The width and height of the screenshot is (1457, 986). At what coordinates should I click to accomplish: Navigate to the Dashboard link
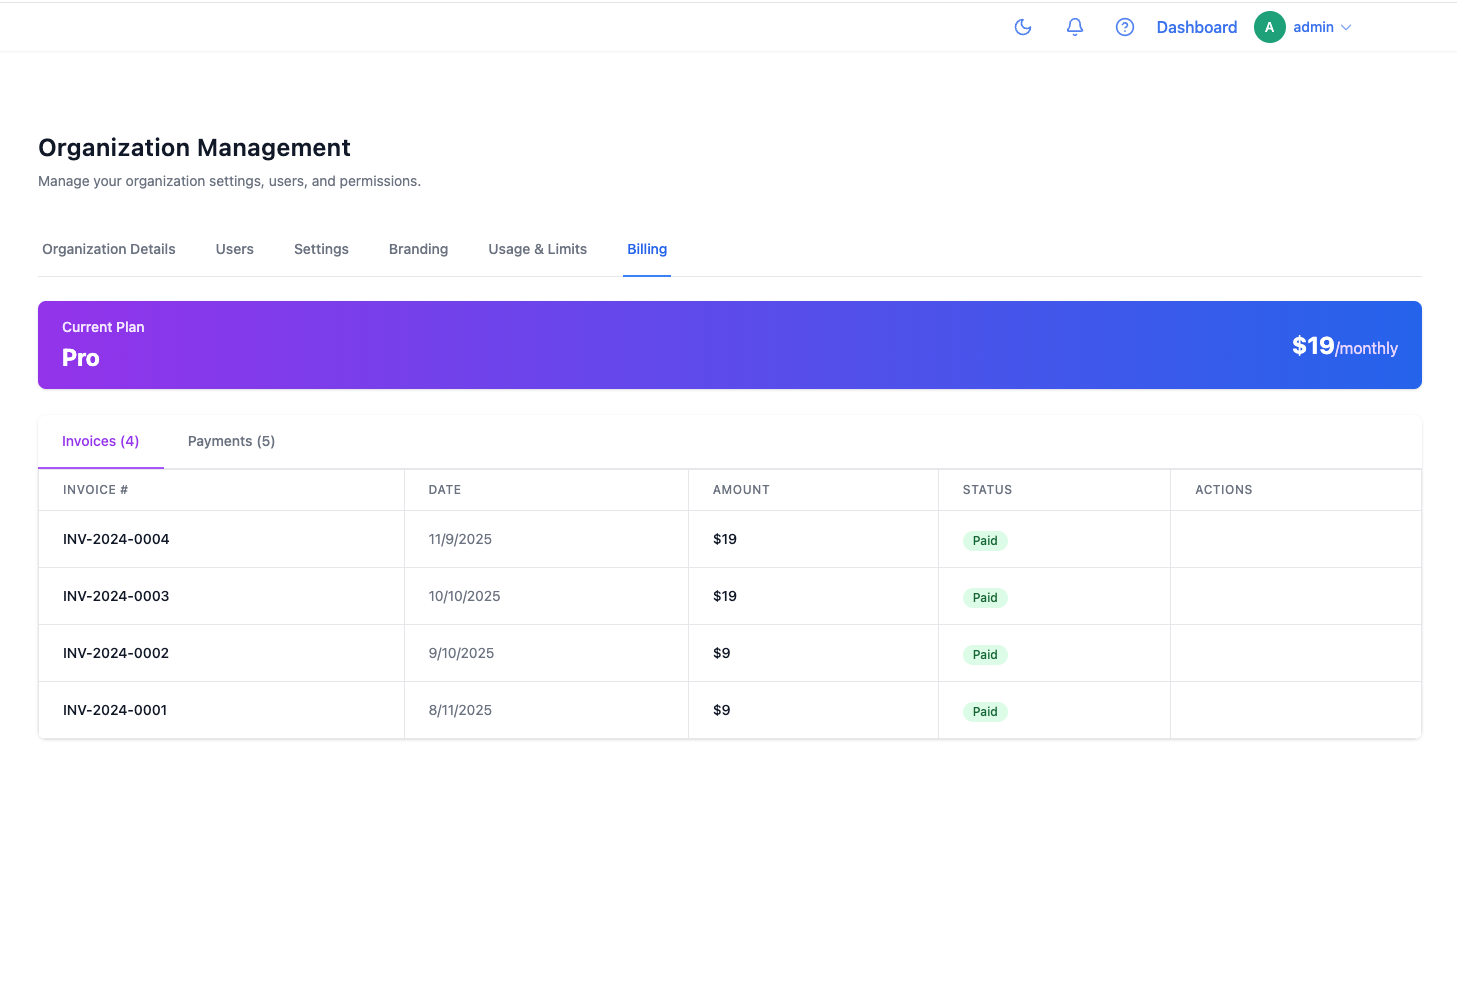pyautogui.click(x=1196, y=27)
